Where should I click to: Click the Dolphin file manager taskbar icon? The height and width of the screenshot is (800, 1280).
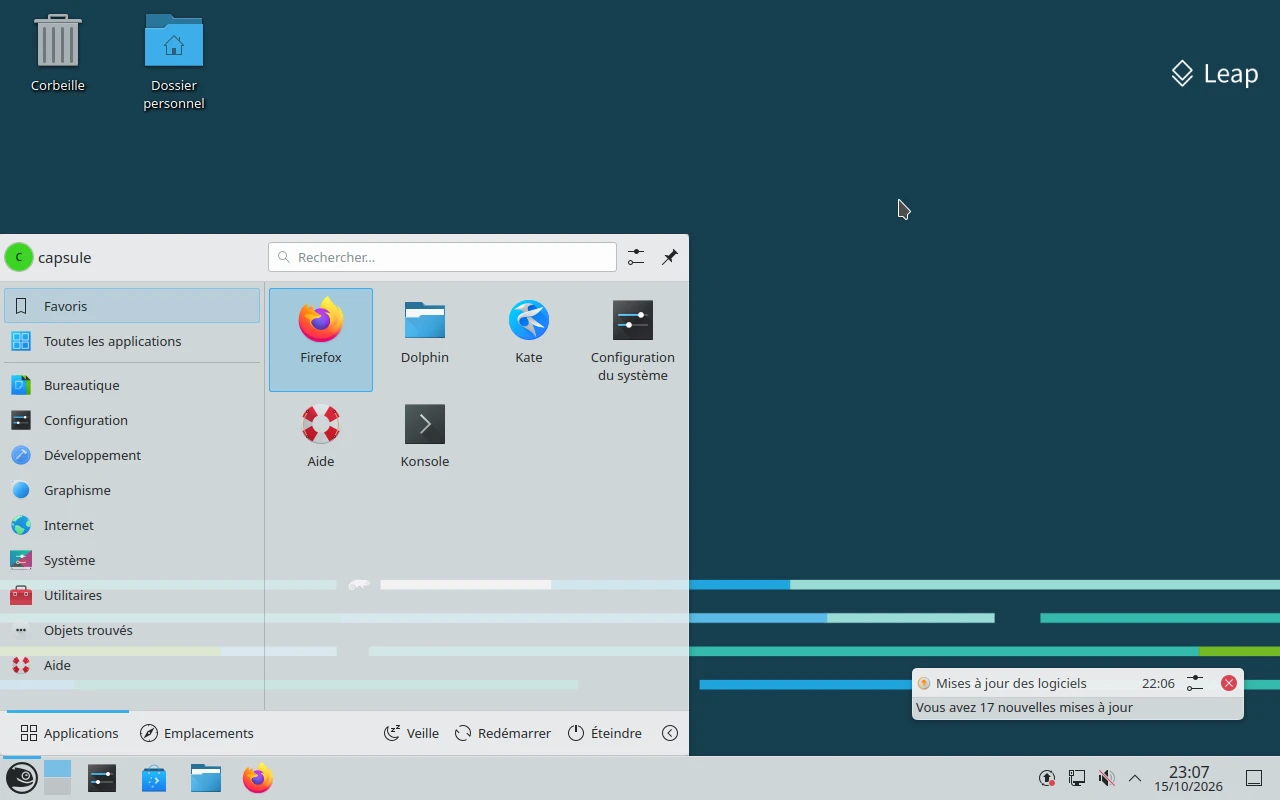coord(206,778)
